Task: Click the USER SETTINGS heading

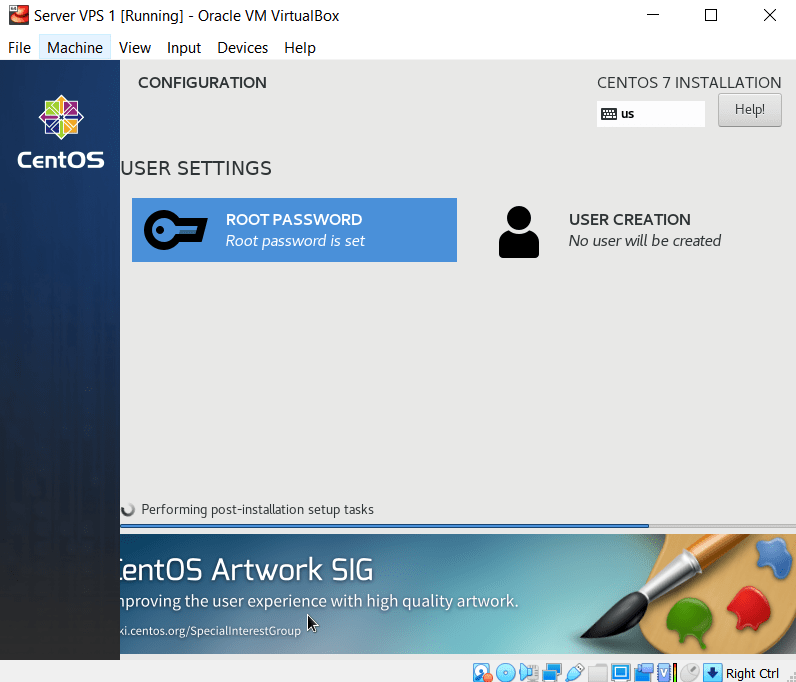Action: point(196,168)
